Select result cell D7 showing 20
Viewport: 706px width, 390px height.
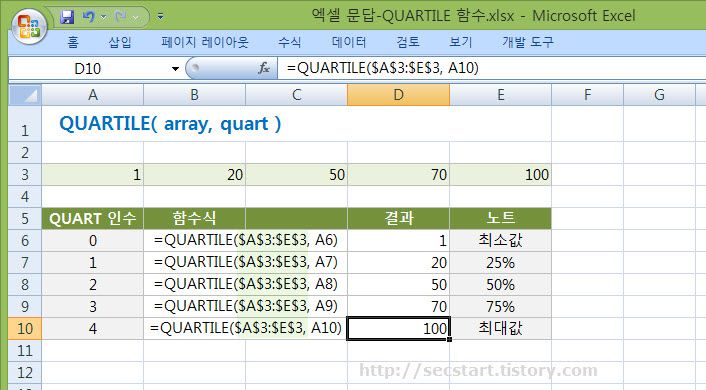(398, 263)
